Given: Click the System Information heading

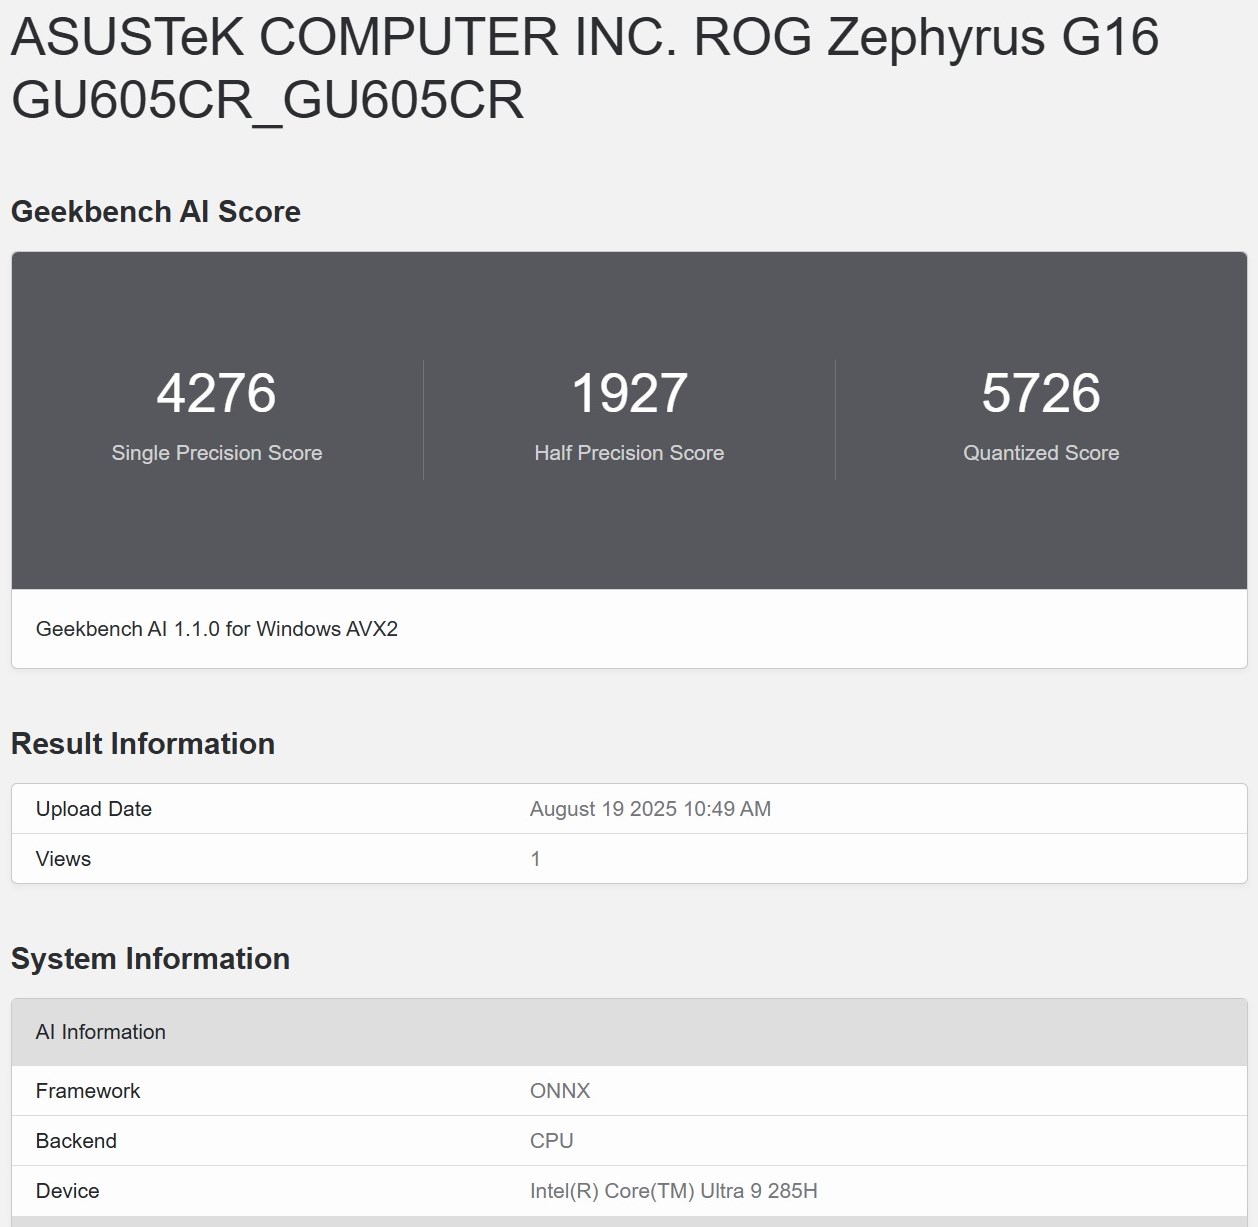Looking at the screenshot, I should (150, 959).
